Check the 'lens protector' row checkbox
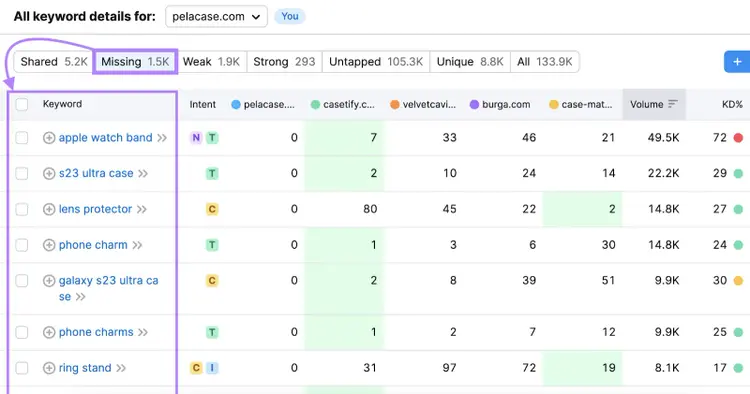The image size is (750, 394). coord(22,209)
